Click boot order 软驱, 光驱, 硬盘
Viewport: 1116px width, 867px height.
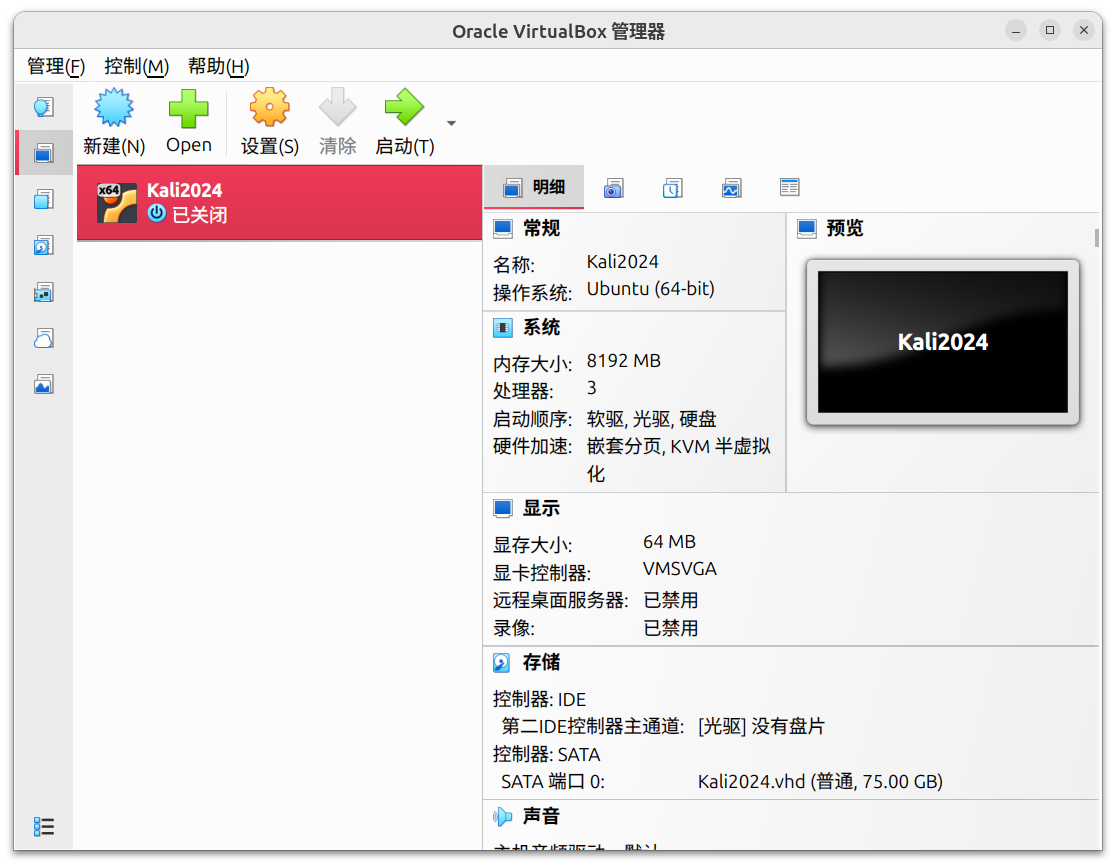tap(651, 419)
